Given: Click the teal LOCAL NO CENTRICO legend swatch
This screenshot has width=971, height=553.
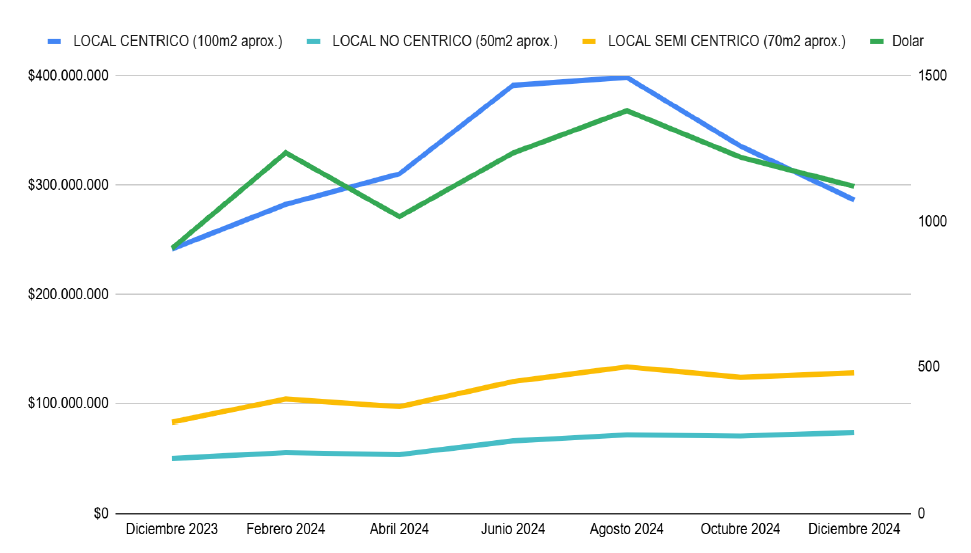Looking at the screenshot, I should 315,41.
